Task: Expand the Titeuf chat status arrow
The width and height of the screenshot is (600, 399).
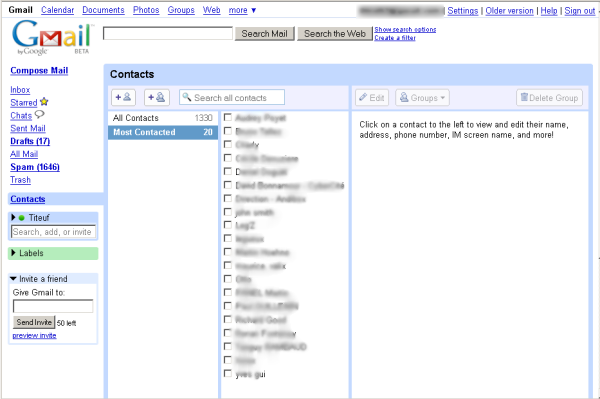Action: tap(13, 217)
